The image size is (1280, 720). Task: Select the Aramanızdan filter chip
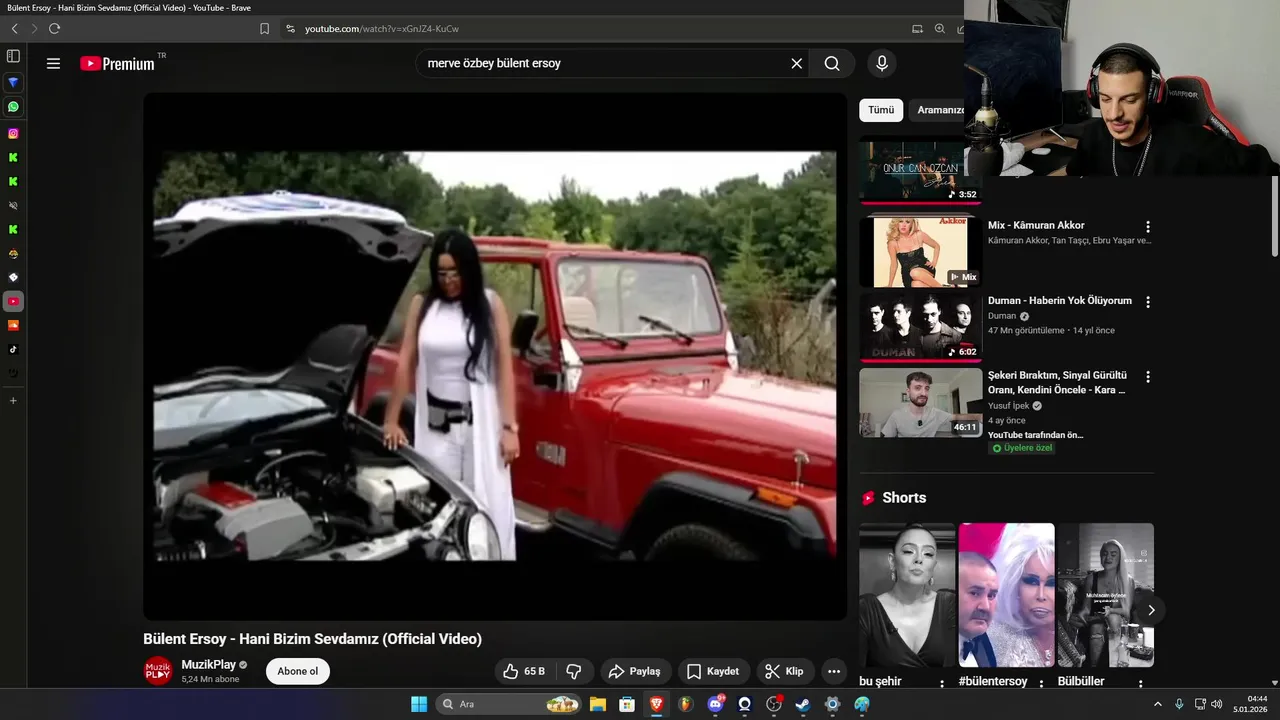tap(938, 110)
